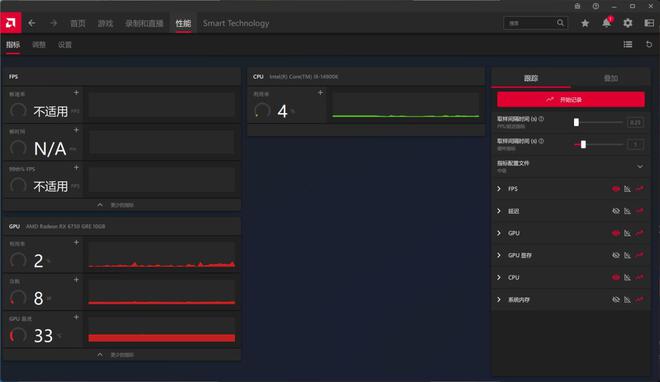Expand the FPS tracking row chevron

(499, 189)
